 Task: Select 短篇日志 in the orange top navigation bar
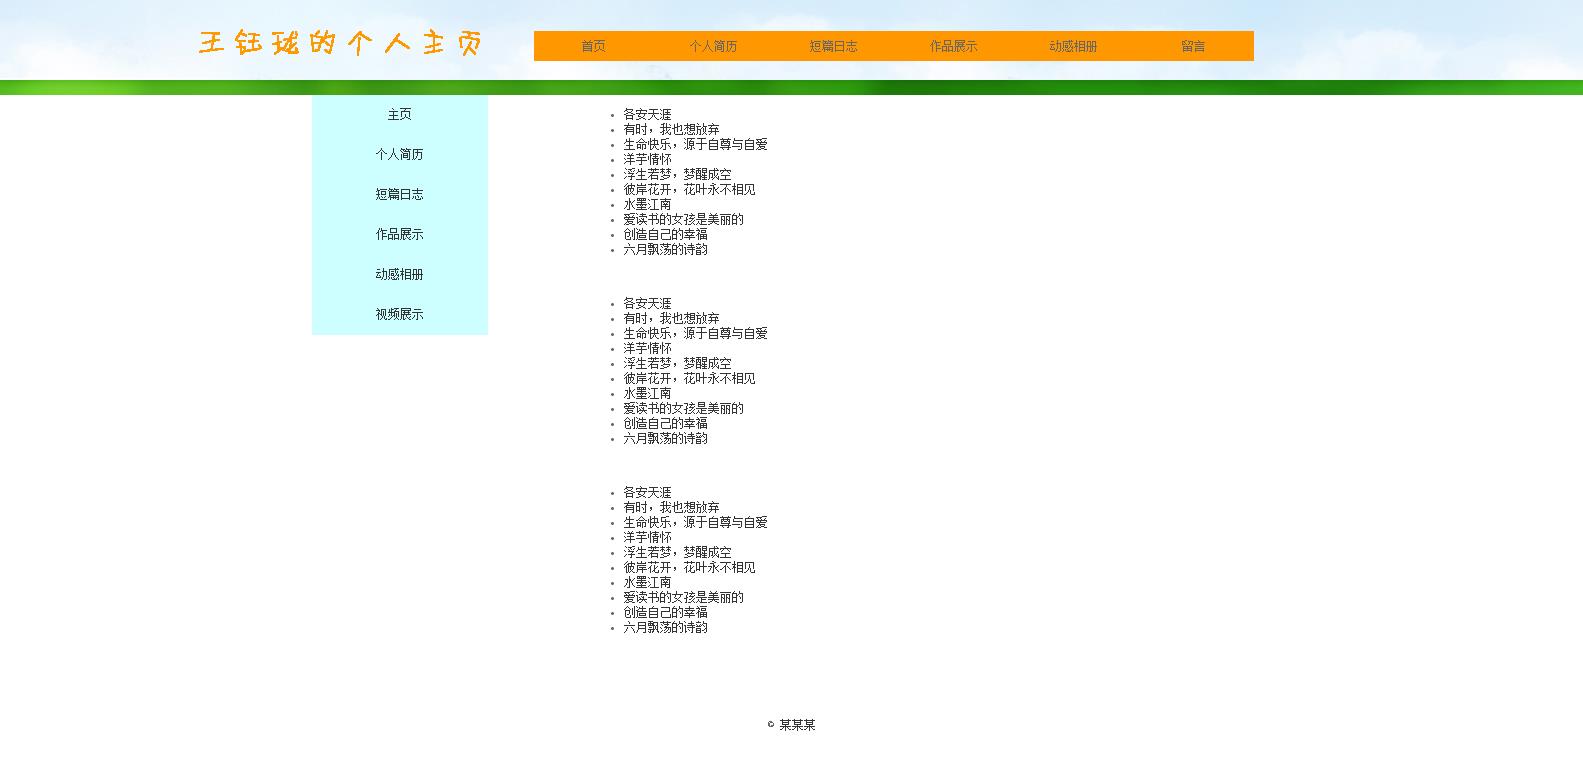(x=833, y=46)
